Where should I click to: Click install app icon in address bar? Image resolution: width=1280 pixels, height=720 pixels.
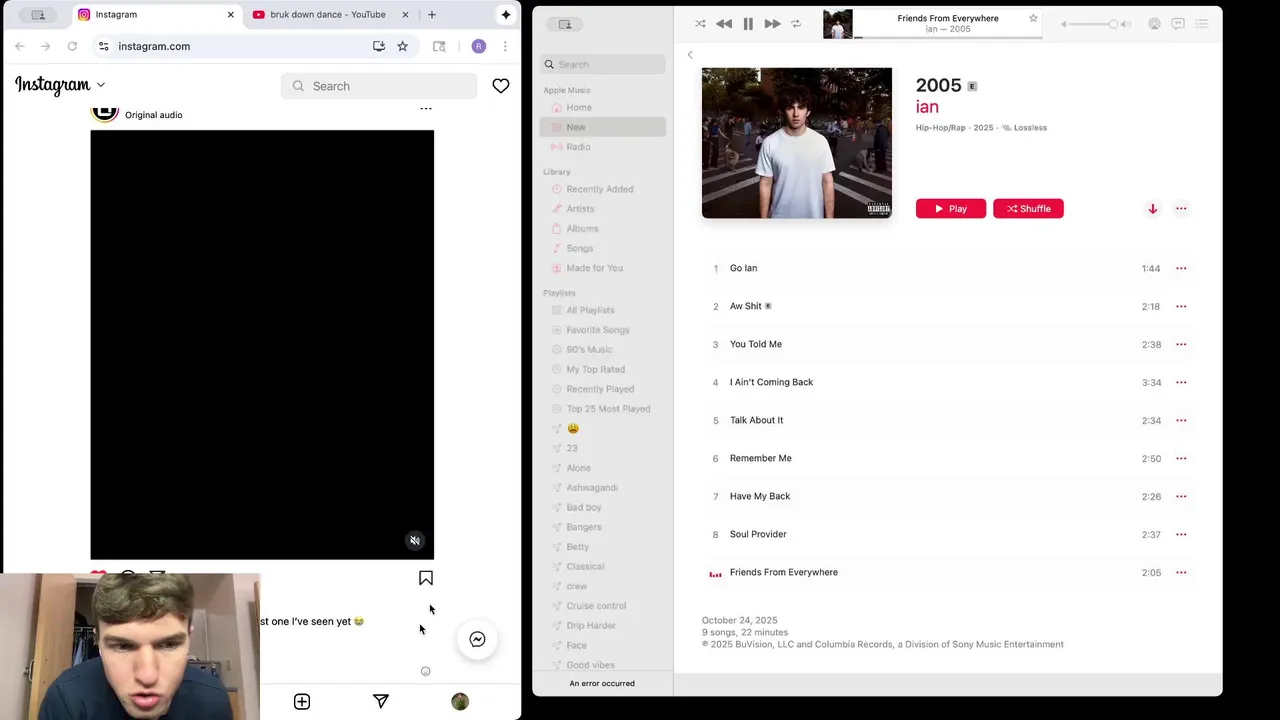(379, 46)
